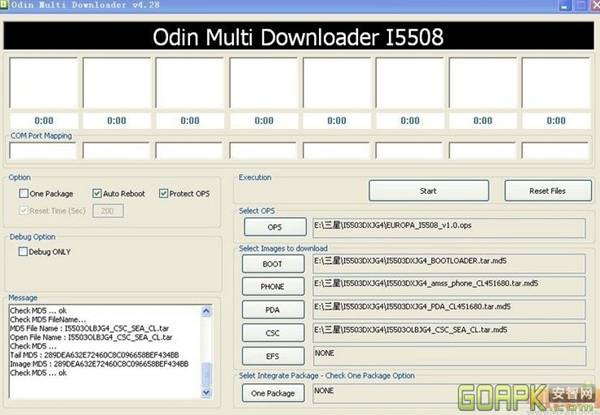
Task: Maximize the Odin Multi Downloader window
Action: pyautogui.click(x=580, y=6)
